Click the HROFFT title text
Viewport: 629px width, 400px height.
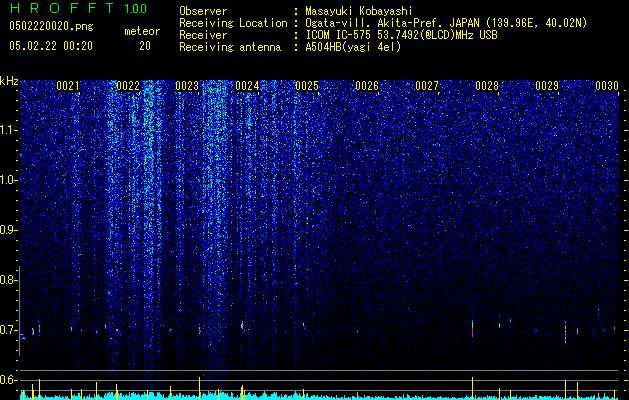[x=63, y=8]
